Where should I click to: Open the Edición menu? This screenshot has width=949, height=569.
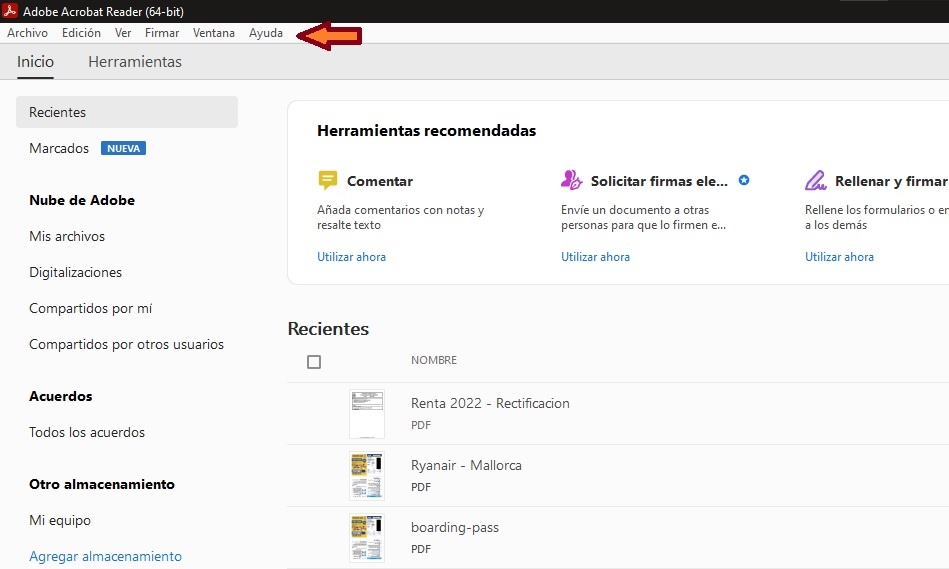(81, 33)
